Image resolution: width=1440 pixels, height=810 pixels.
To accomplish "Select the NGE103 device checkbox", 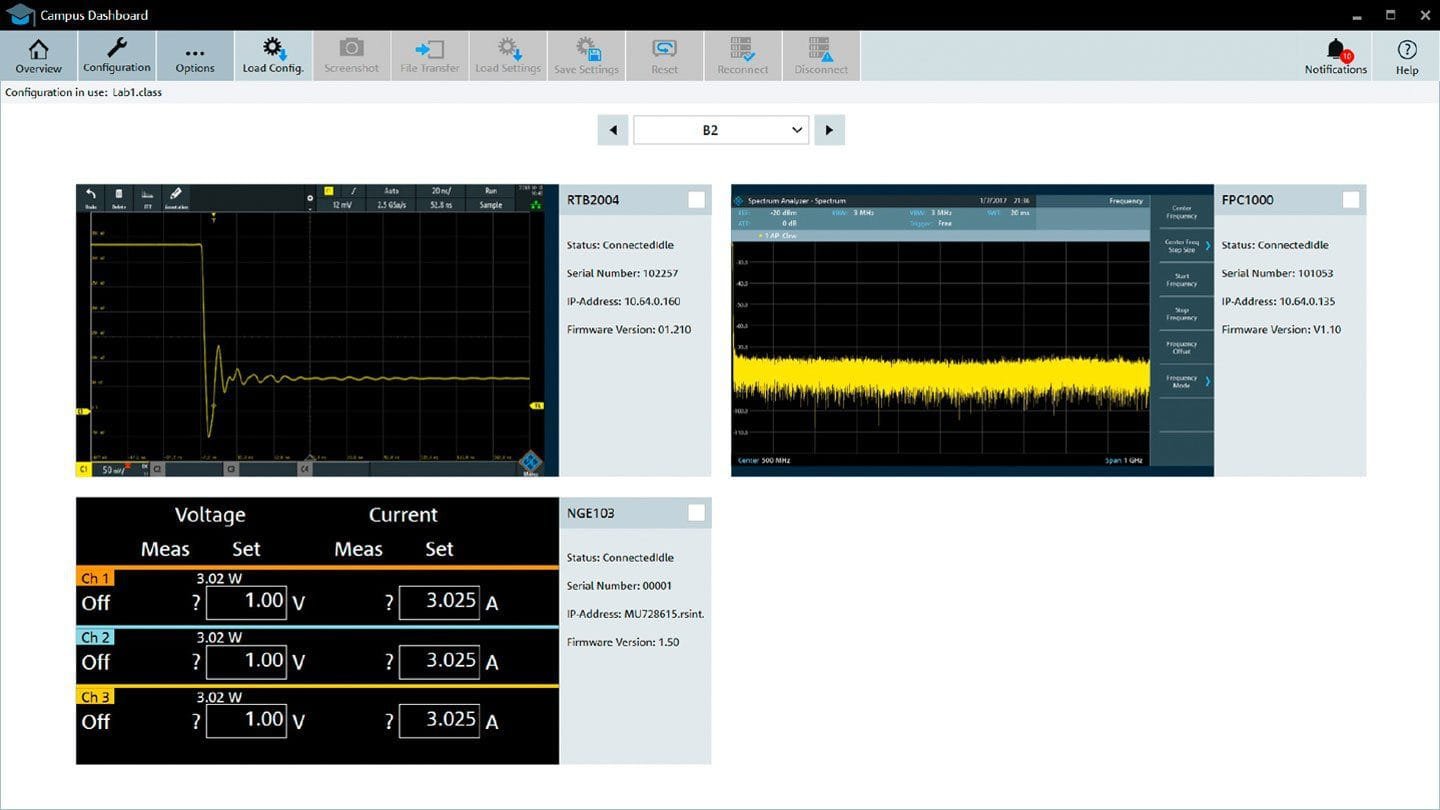I will 696,513.
